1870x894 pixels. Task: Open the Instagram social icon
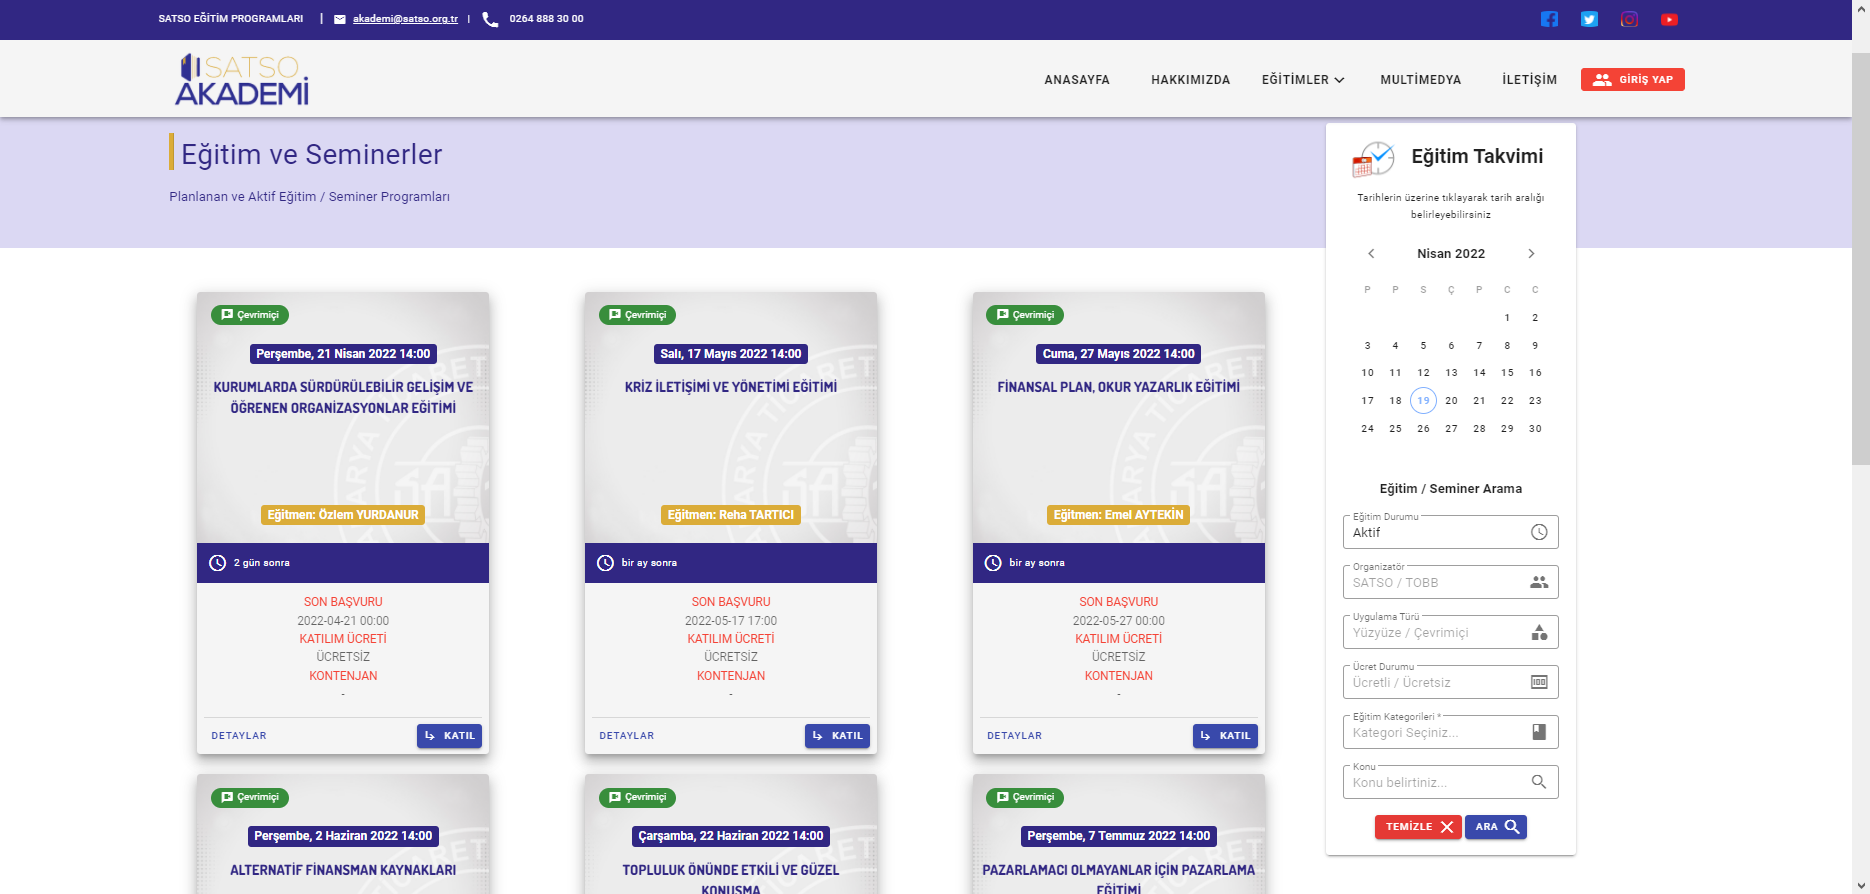1629,19
